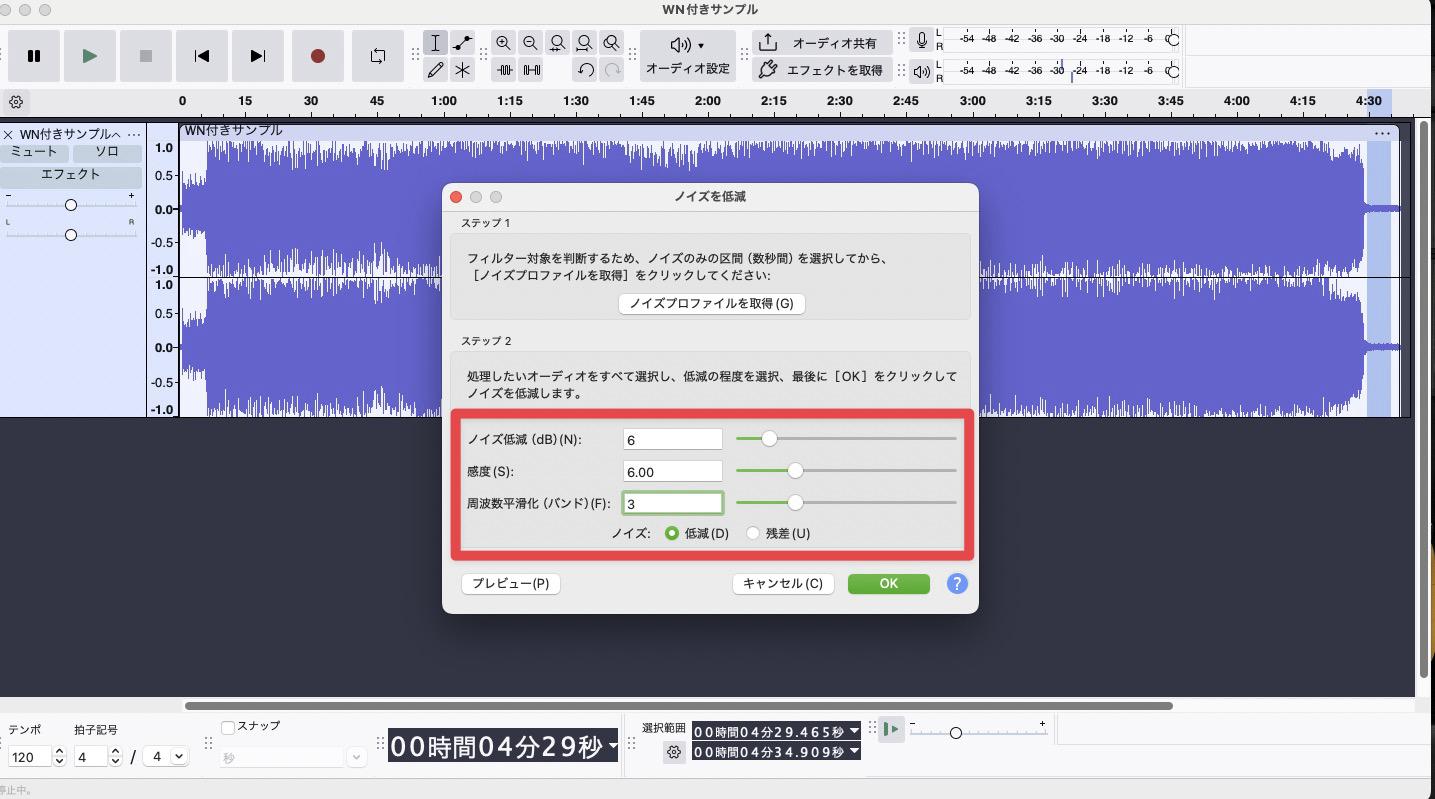This screenshot has width=1435, height=799.
Task: Open the time position format dropdown arrow
Action: 613,746
